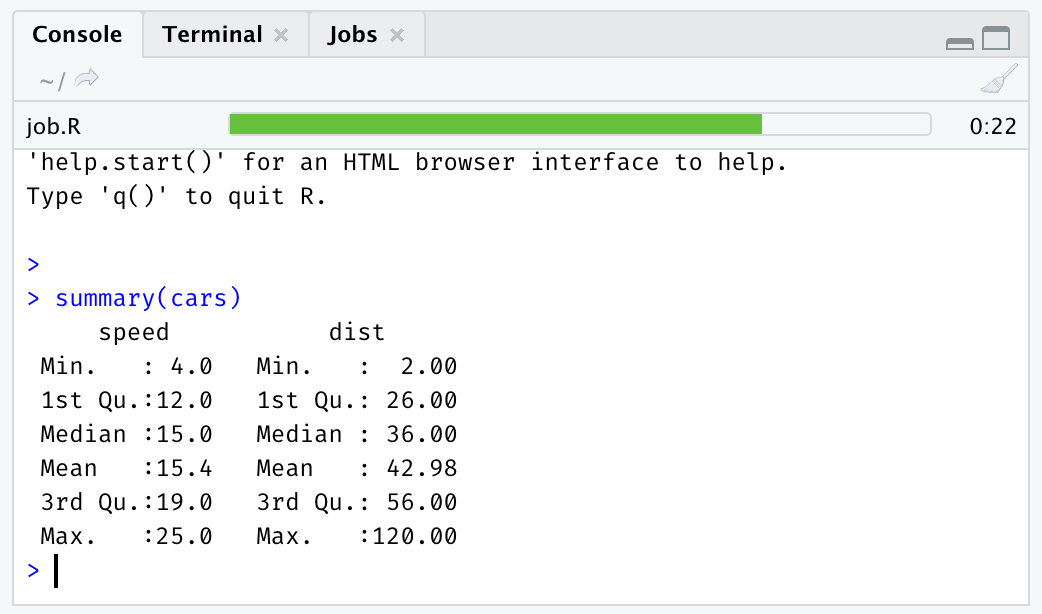This screenshot has height=614, width=1042.
Task: Click the ~/ working directory path
Action: tap(51, 79)
